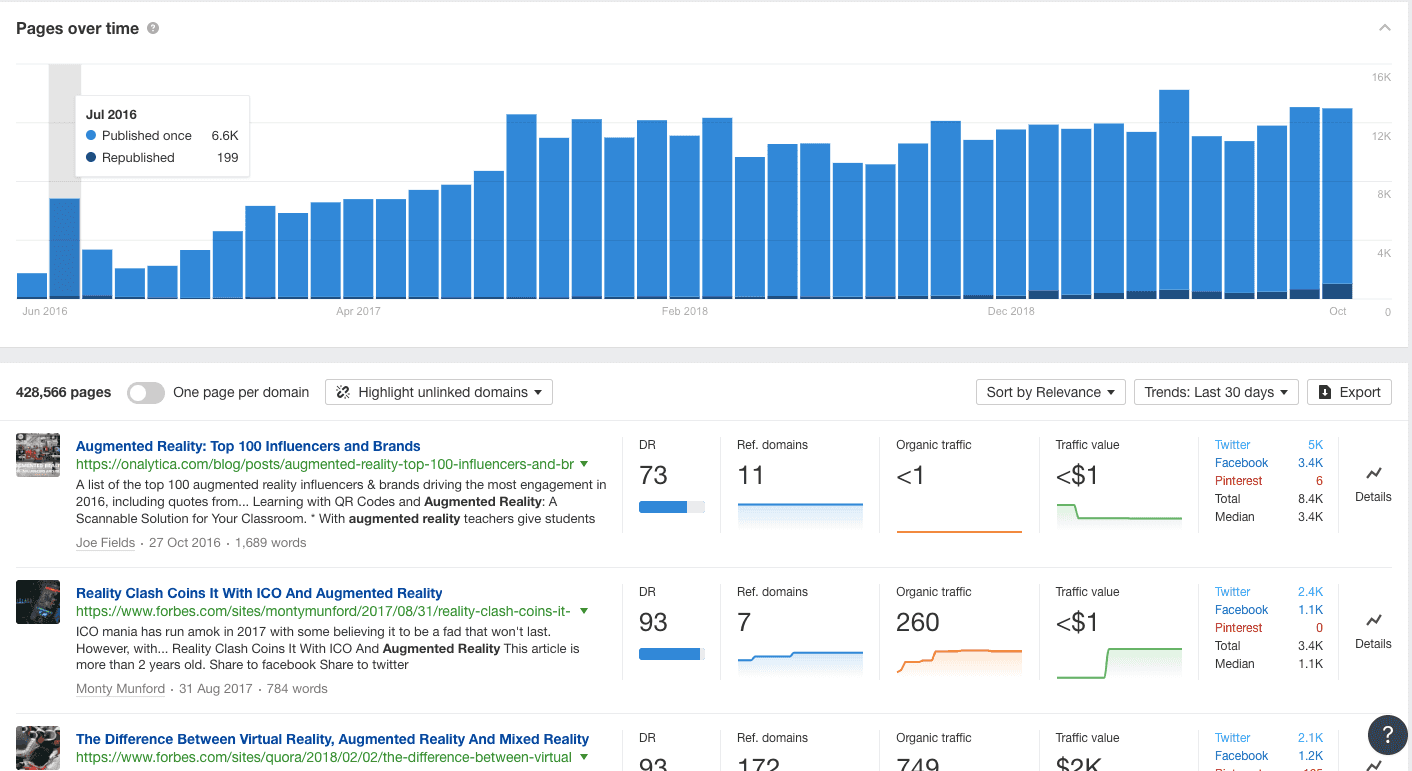Click thumbnail of Reality Clash article
The width and height of the screenshot is (1412, 771).
click(x=38, y=602)
